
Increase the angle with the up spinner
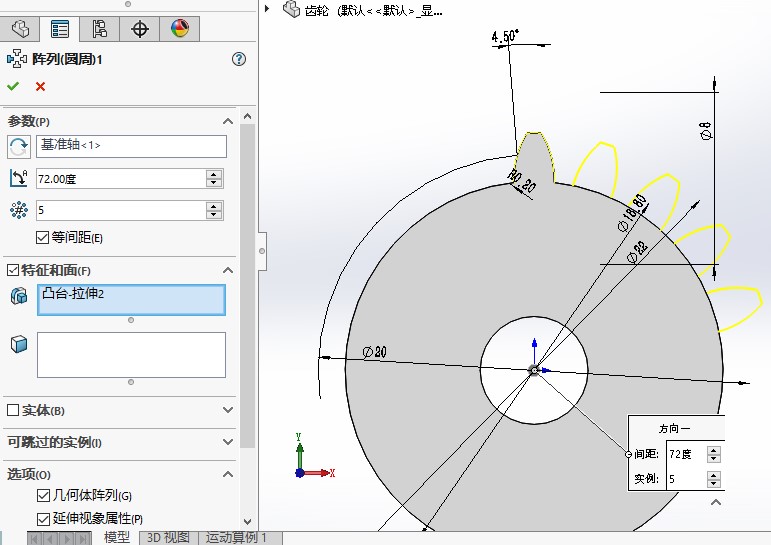click(x=214, y=175)
